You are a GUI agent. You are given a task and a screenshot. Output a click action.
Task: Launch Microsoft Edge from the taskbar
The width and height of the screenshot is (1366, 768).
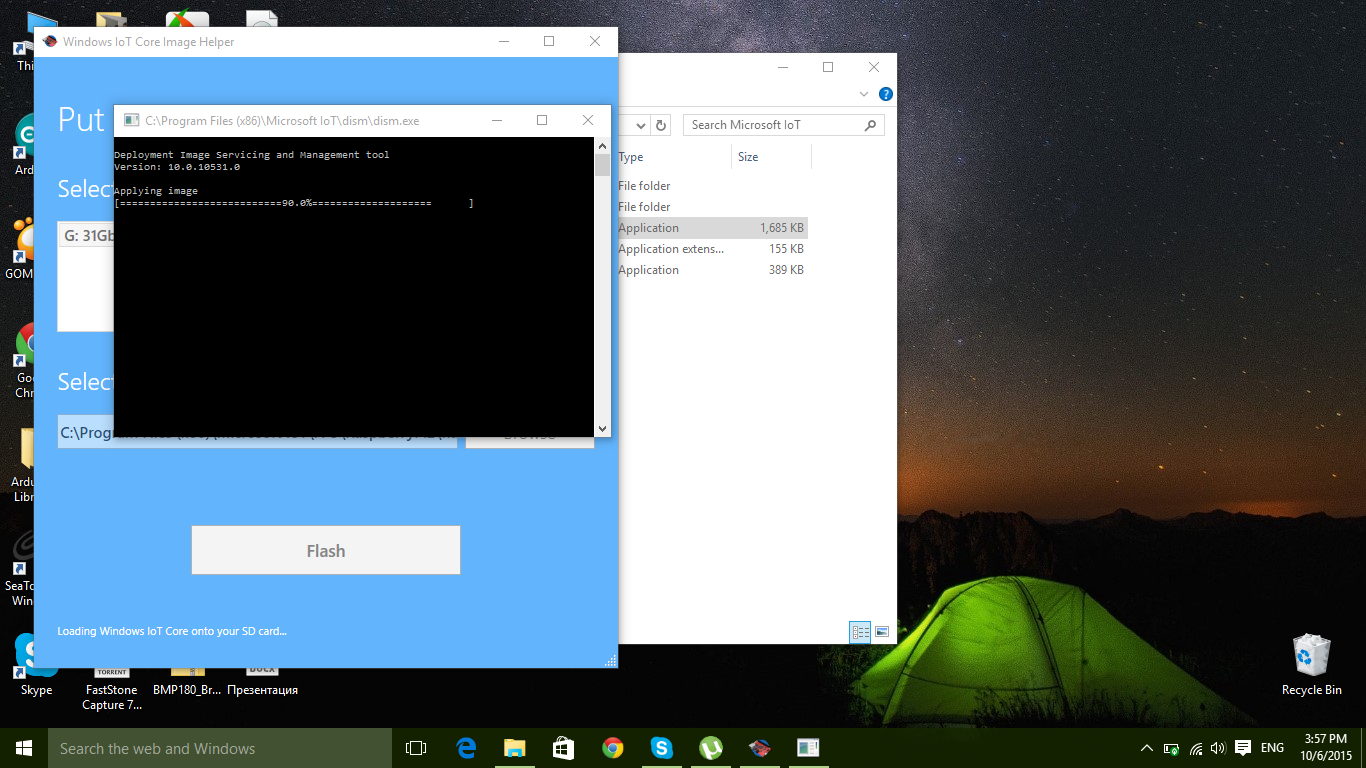pyautogui.click(x=466, y=748)
